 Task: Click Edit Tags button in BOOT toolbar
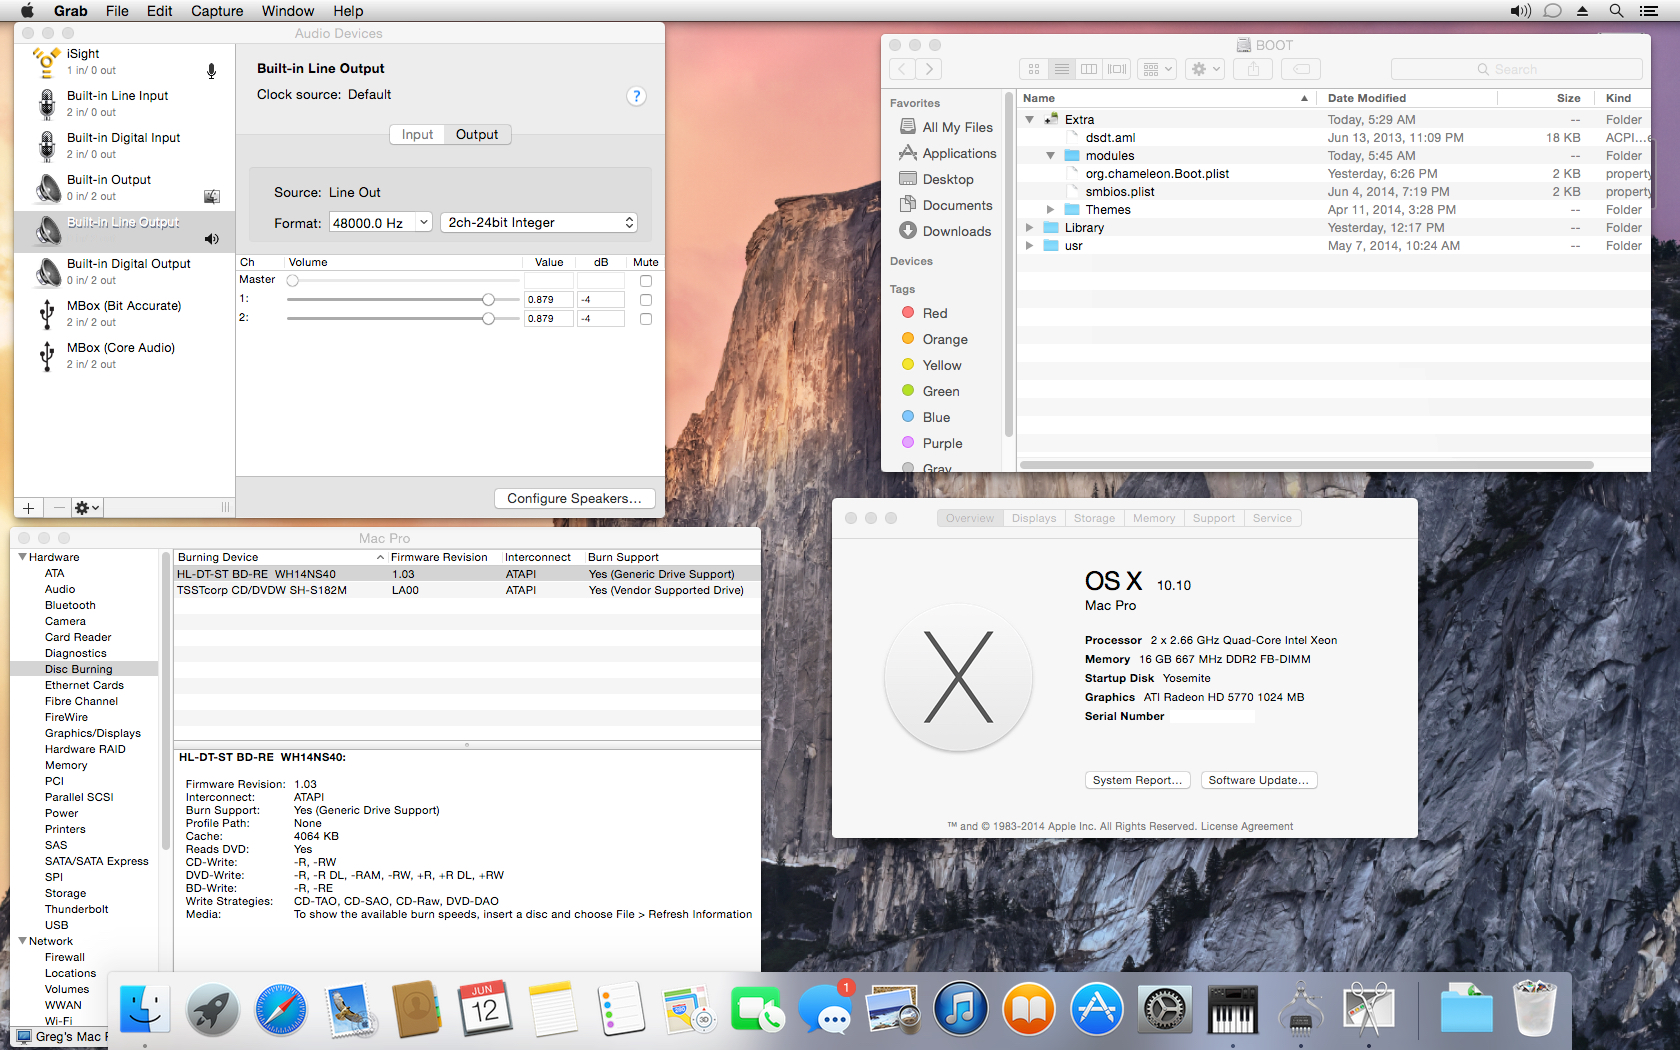(1301, 69)
